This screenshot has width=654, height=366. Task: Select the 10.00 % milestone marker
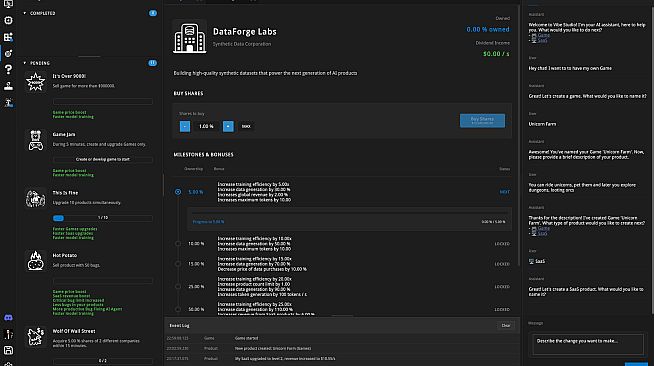[178, 244]
